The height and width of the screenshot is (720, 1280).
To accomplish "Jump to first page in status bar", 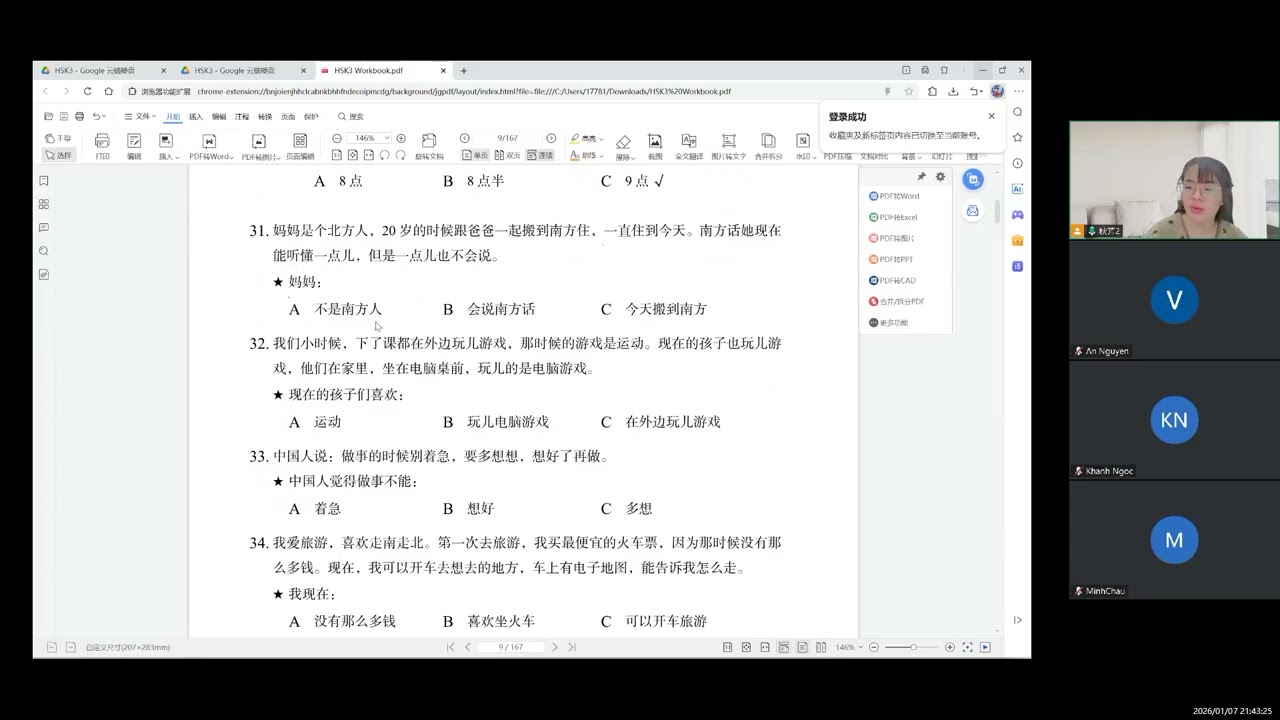I will [x=450, y=647].
